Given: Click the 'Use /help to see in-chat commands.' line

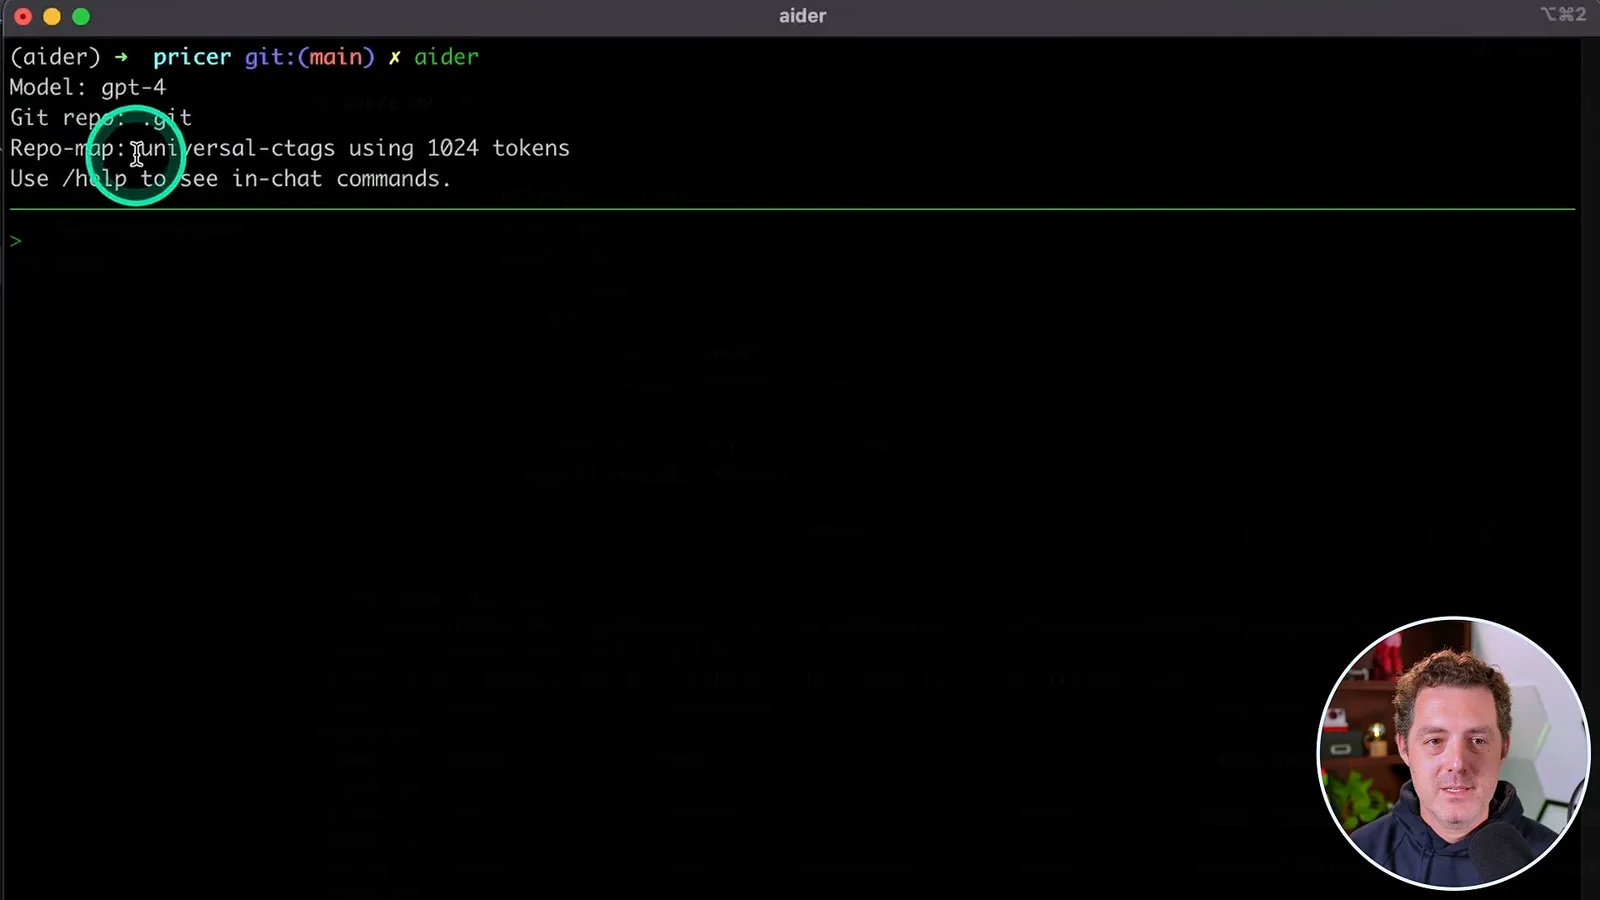Looking at the screenshot, I should [231, 179].
